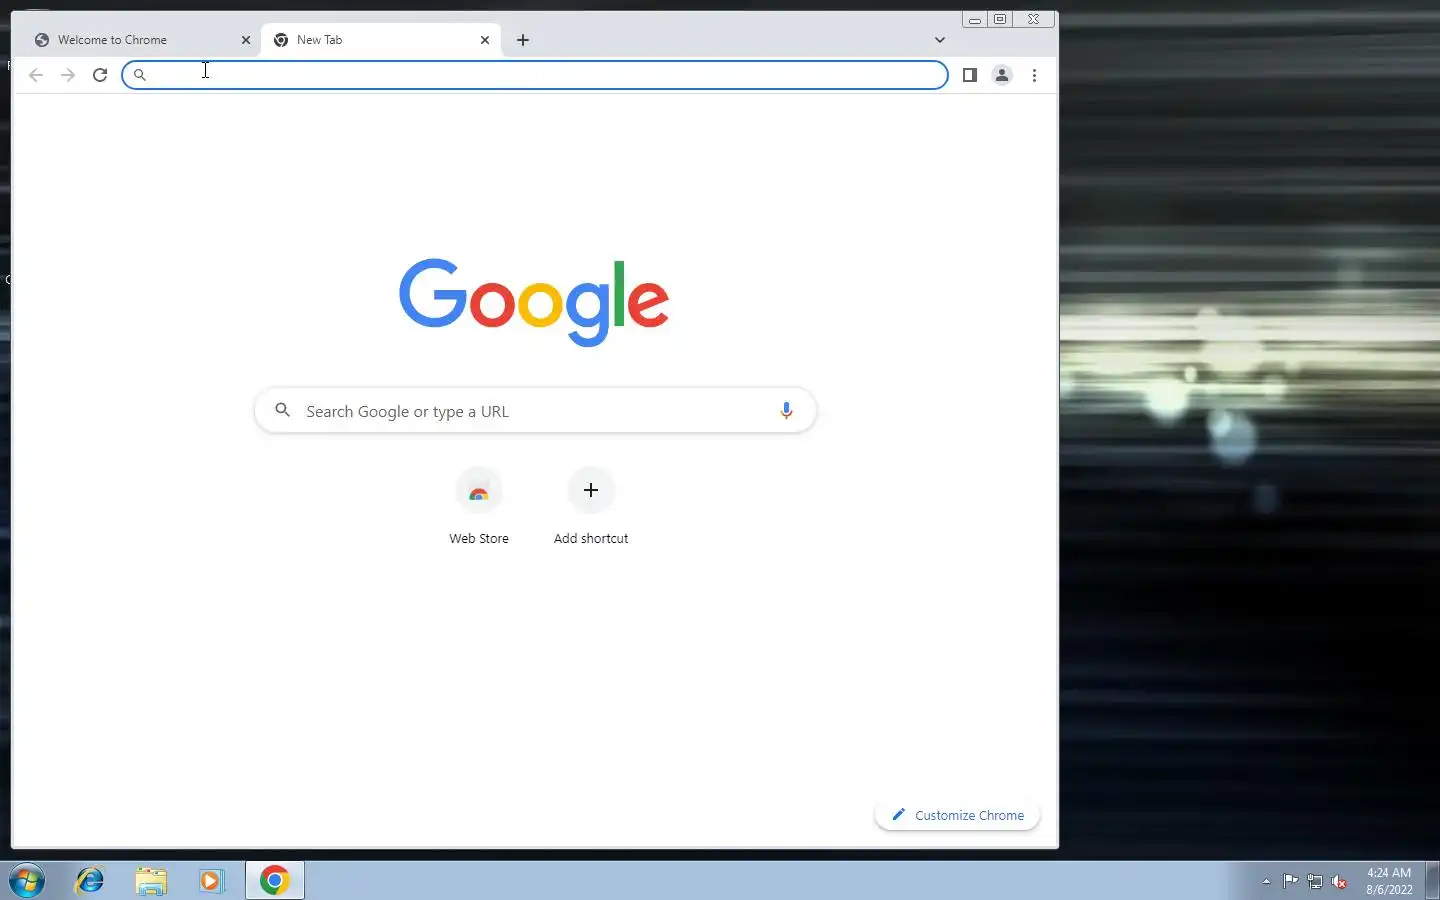Screen dimensions: 1440x900
Task: Click the magnifier icon in search box
Action: (283, 410)
